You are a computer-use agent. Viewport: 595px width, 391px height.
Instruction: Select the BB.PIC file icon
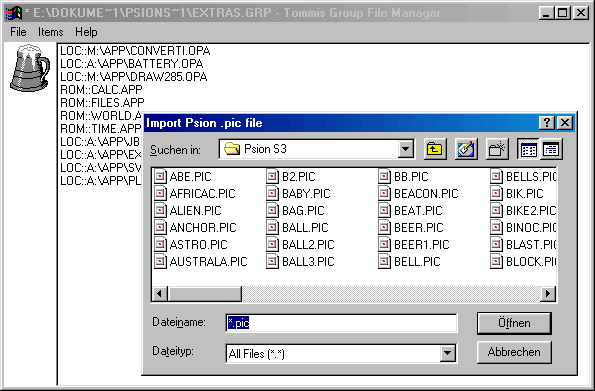(384, 177)
